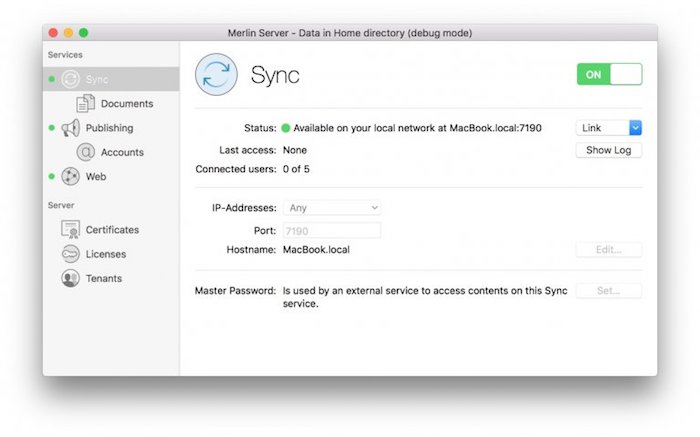Click the Tenants people icon
Viewport: 700px width, 437px height.
tap(71, 278)
